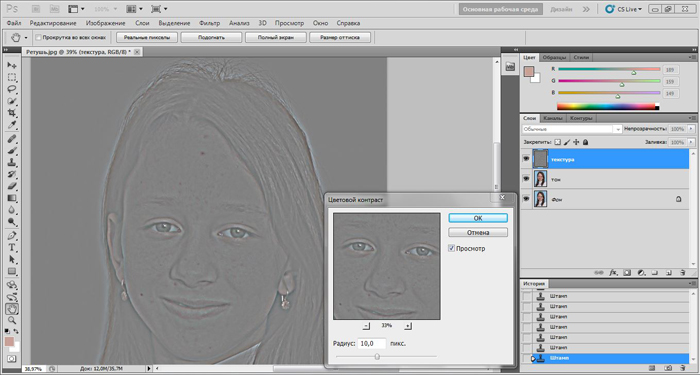Select the Clone Stamp tool
The width and height of the screenshot is (700, 375).
[x=12, y=162]
